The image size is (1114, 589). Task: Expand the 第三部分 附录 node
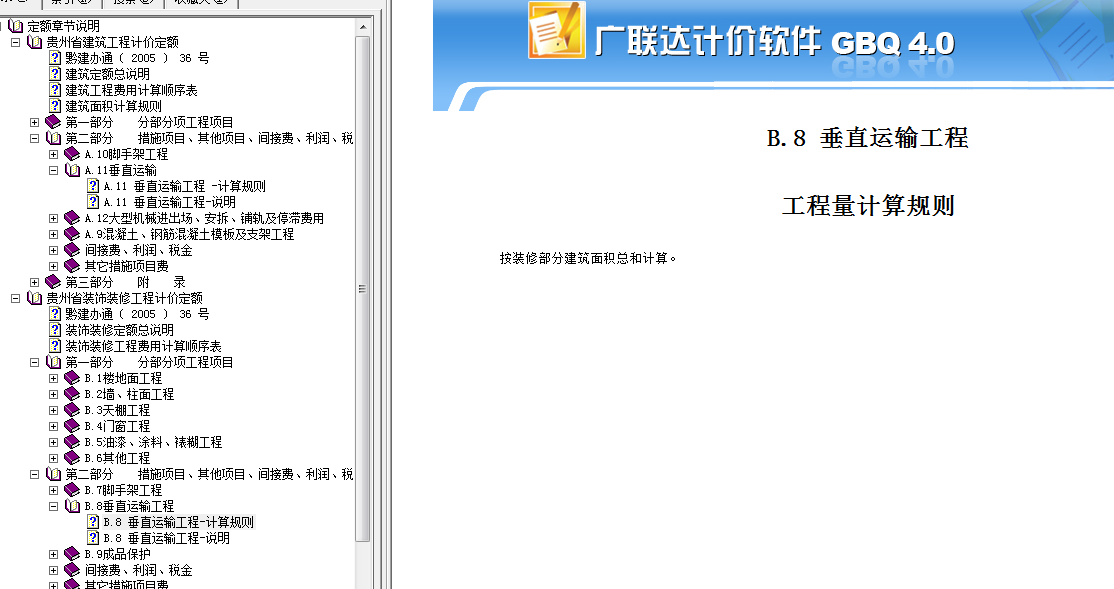tap(34, 282)
